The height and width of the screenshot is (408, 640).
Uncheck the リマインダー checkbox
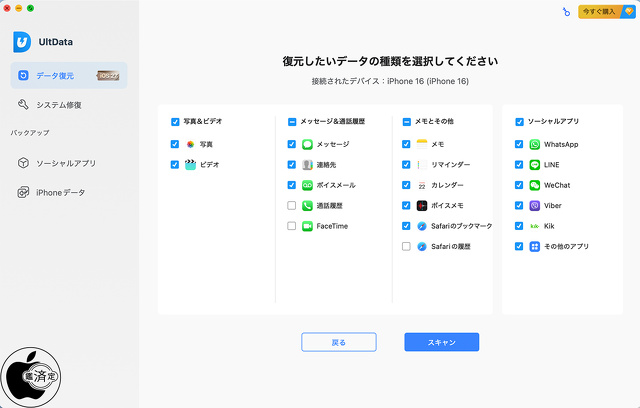pyautogui.click(x=406, y=164)
